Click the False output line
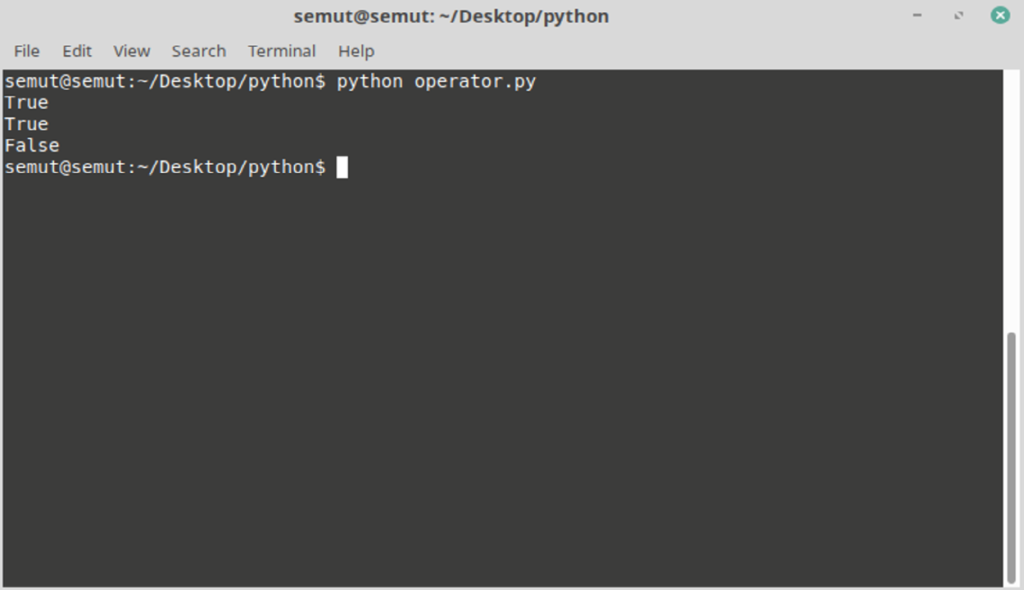This screenshot has width=1024, height=590. tap(31, 144)
